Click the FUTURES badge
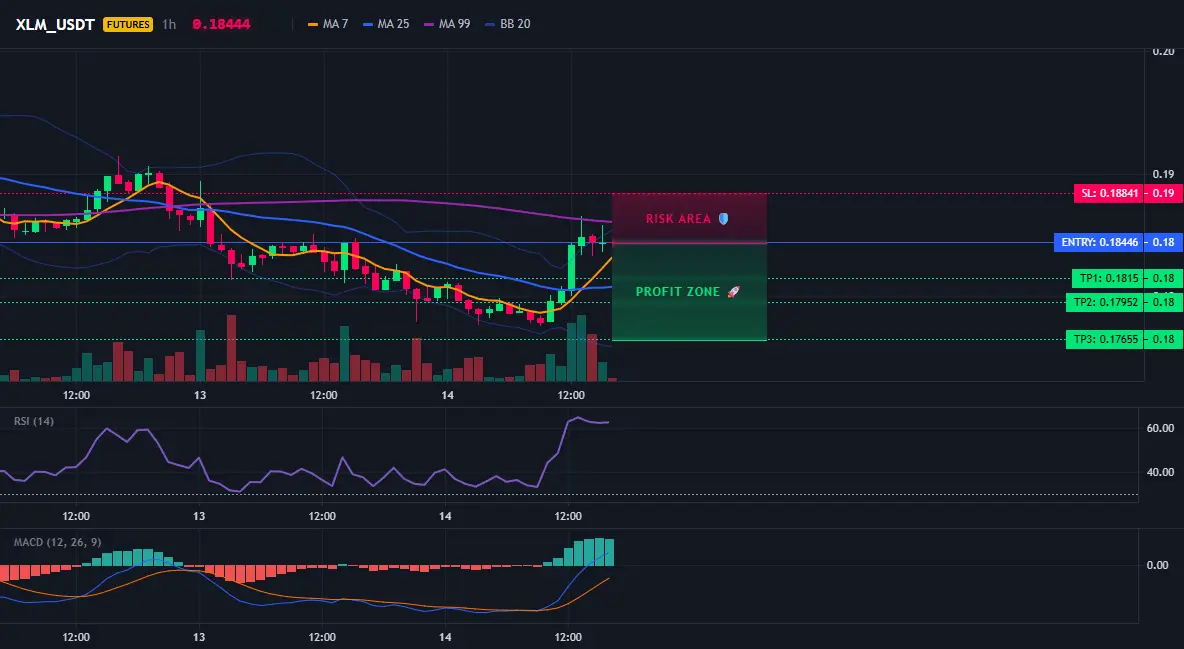1184x649 pixels. coord(128,24)
